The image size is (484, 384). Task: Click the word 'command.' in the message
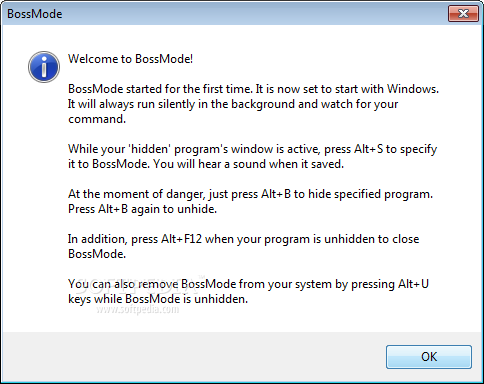coord(97,119)
